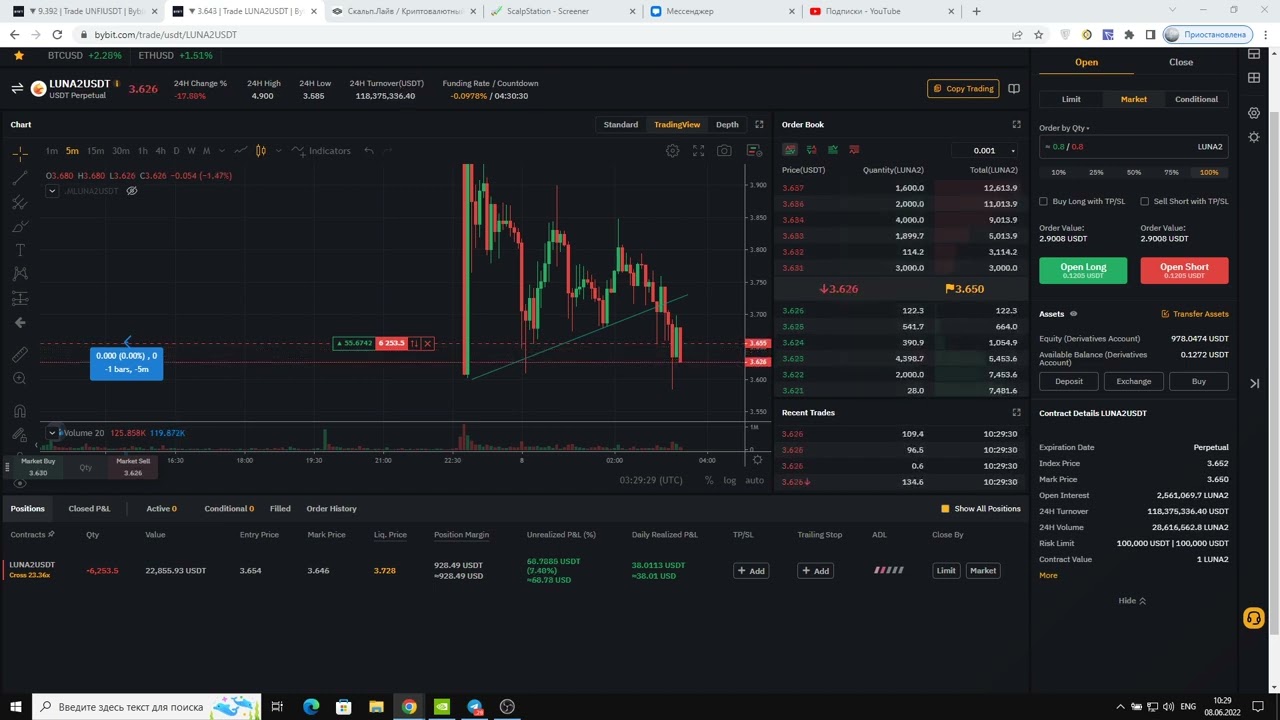Screen dimensions: 1280x720
Task: Undo the last chart action
Action: [x=369, y=151]
